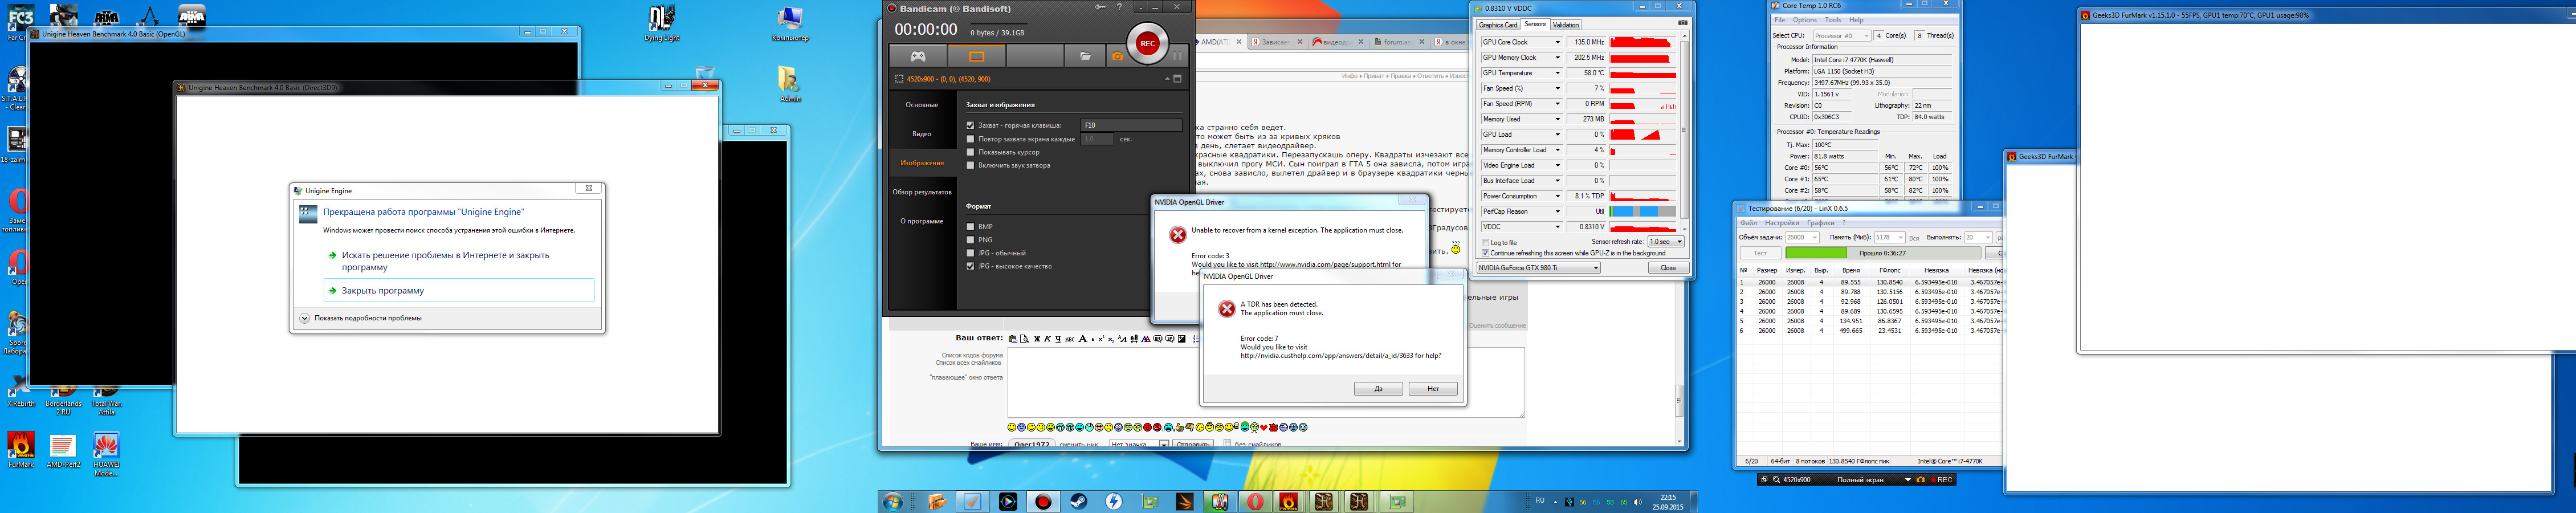Click the red error icon in TDR dialog
The width and height of the screenshot is (2576, 513).
1227,310
